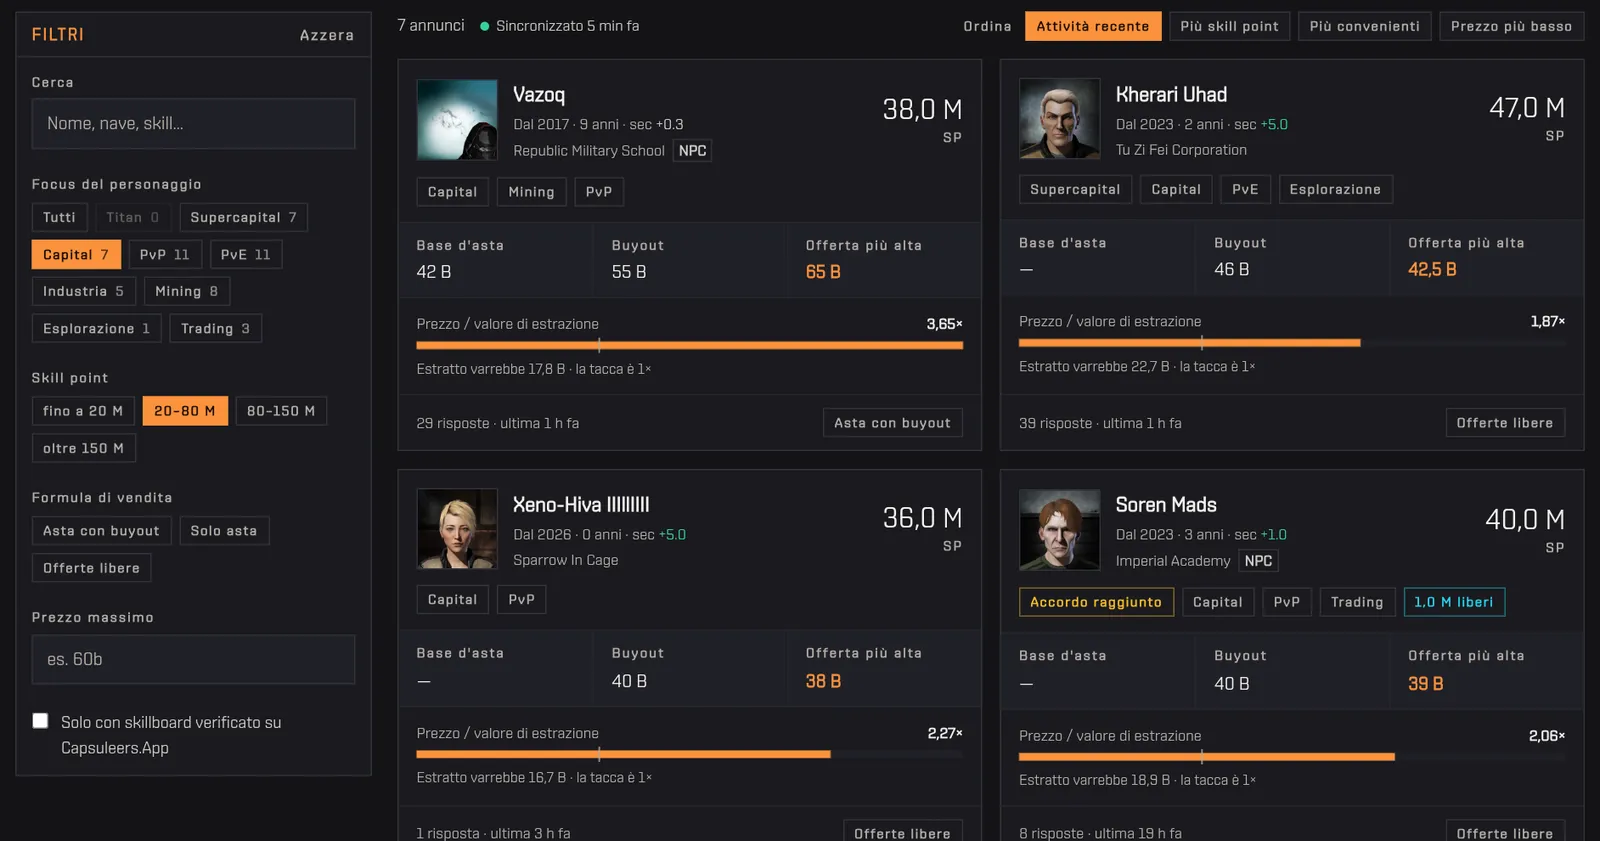
Task: Select the 80-150 M skill point range
Action: 281,411
